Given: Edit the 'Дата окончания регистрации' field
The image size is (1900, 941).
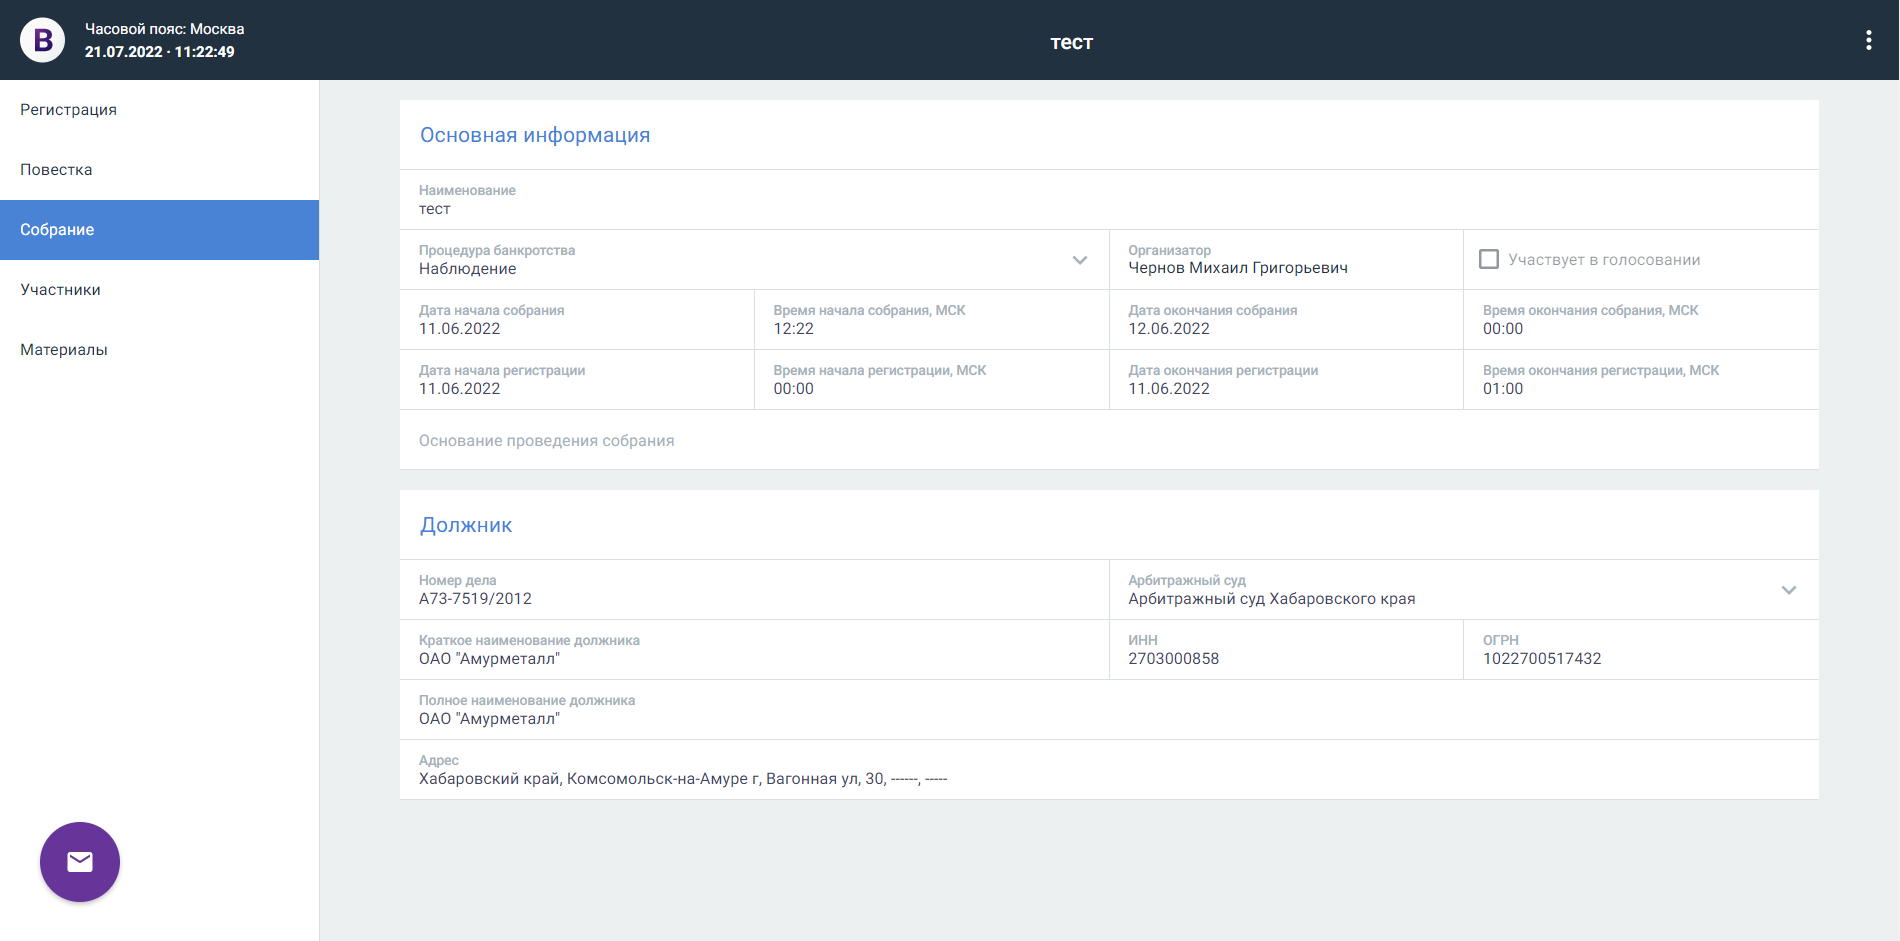Looking at the screenshot, I should pos(1286,380).
